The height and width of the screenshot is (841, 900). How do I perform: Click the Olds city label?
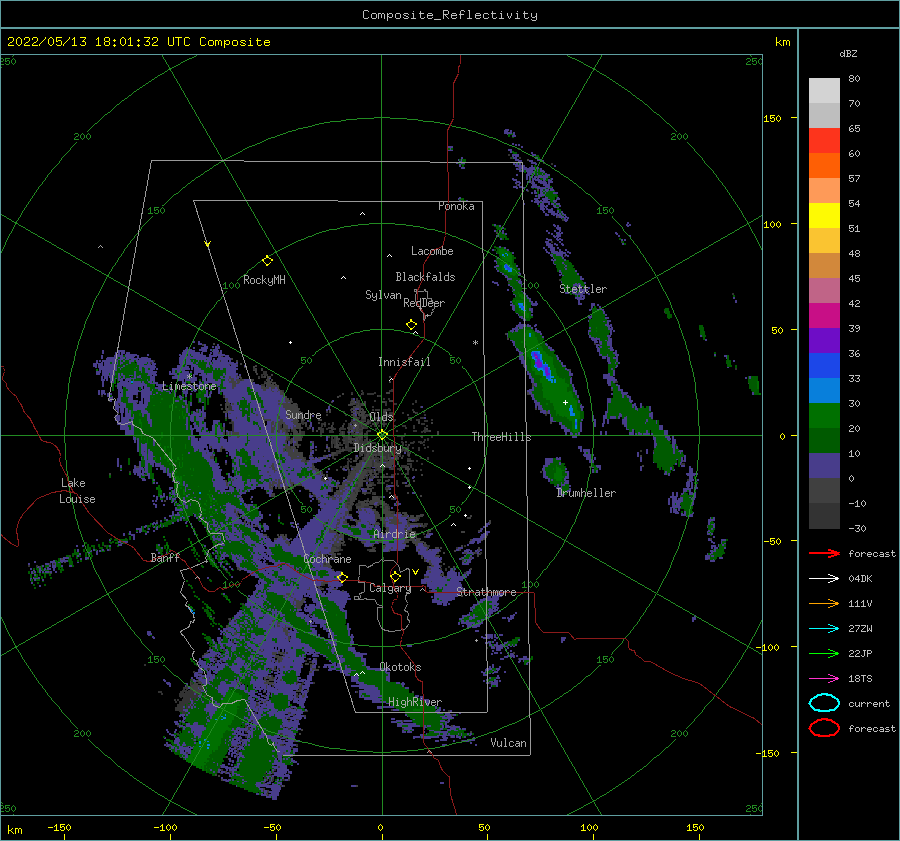pyautogui.click(x=381, y=416)
